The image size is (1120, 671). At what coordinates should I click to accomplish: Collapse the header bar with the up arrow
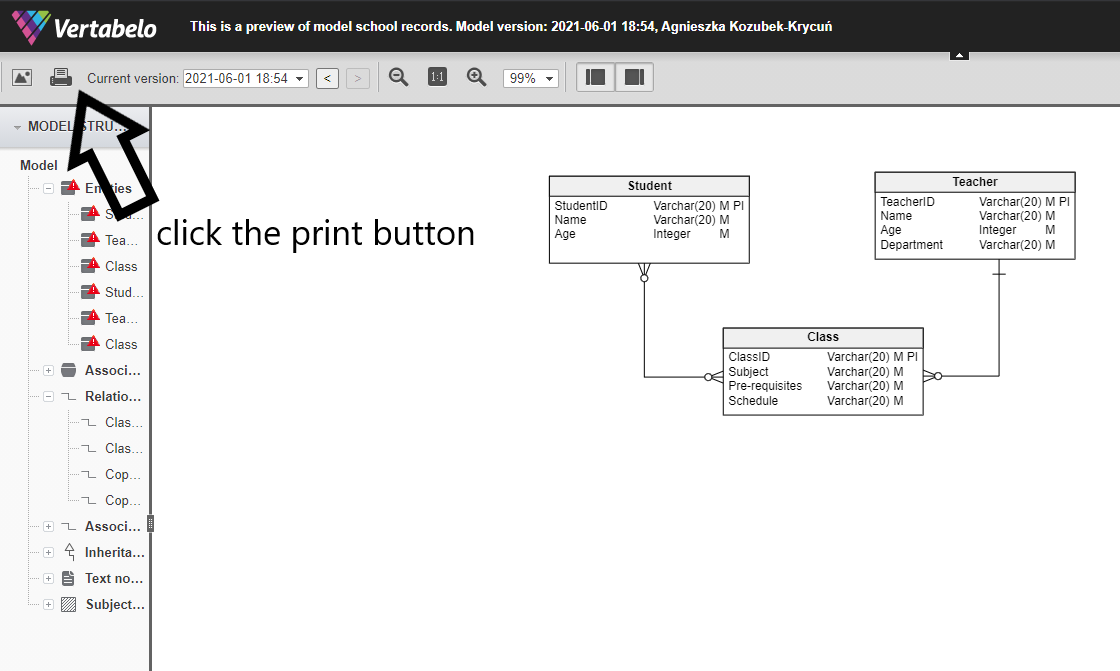click(x=959, y=55)
